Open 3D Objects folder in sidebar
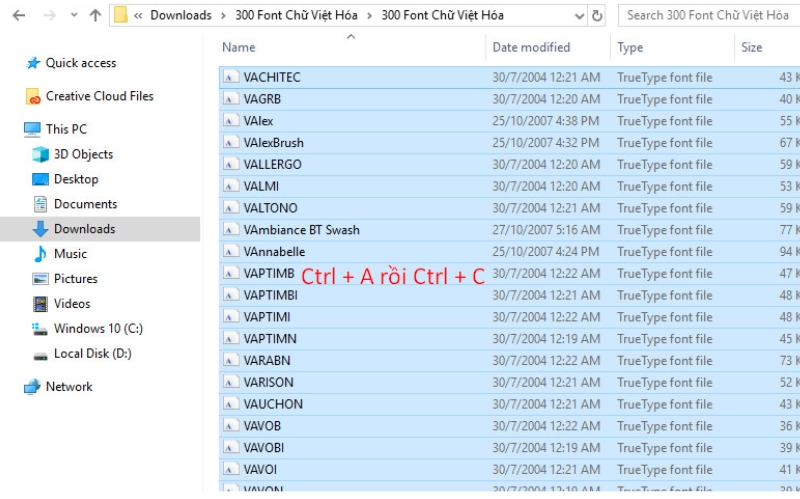 tap(84, 154)
